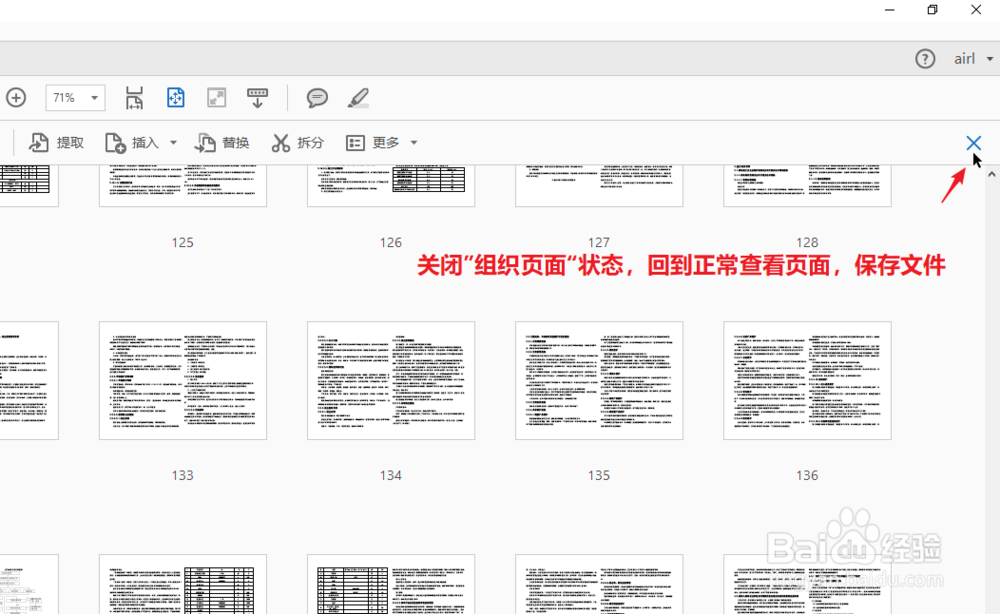Restore down the application window
The height and width of the screenshot is (614, 1000).
pos(932,10)
